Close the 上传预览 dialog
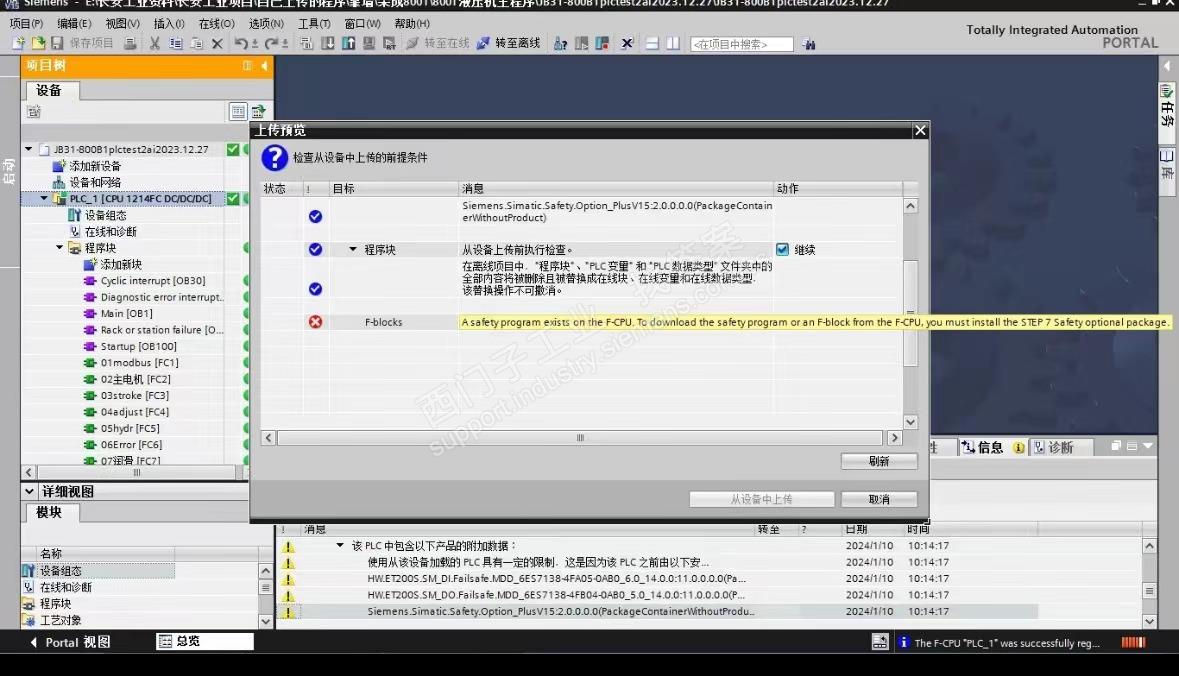The height and width of the screenshot is (676, 1179). coord(920,131)
